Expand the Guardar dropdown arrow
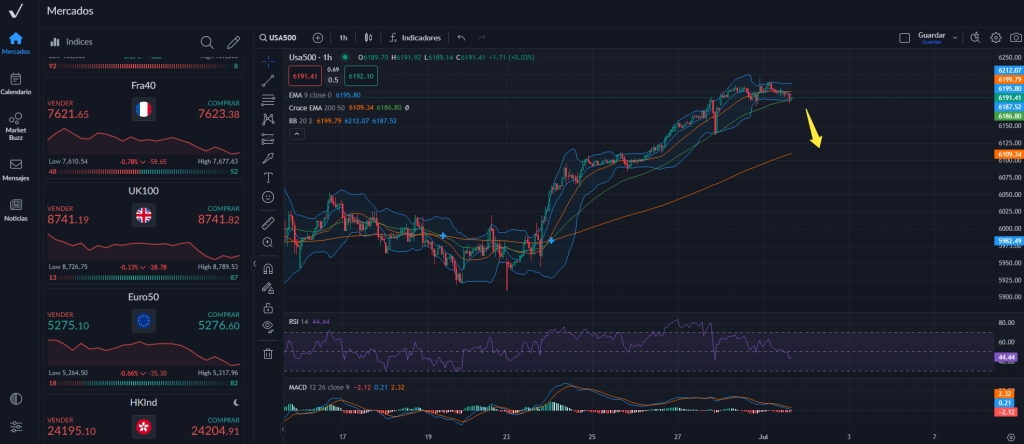 click(x=955, y=38)
